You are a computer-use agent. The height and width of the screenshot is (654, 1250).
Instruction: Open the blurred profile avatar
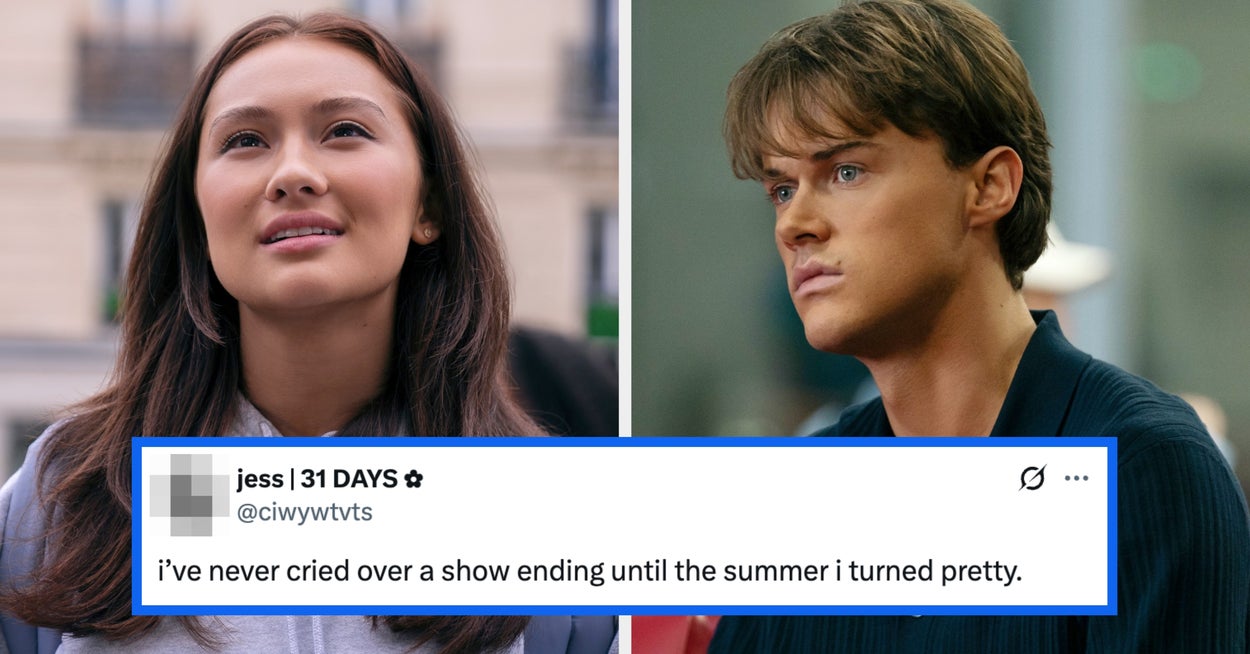click(190, 494)
